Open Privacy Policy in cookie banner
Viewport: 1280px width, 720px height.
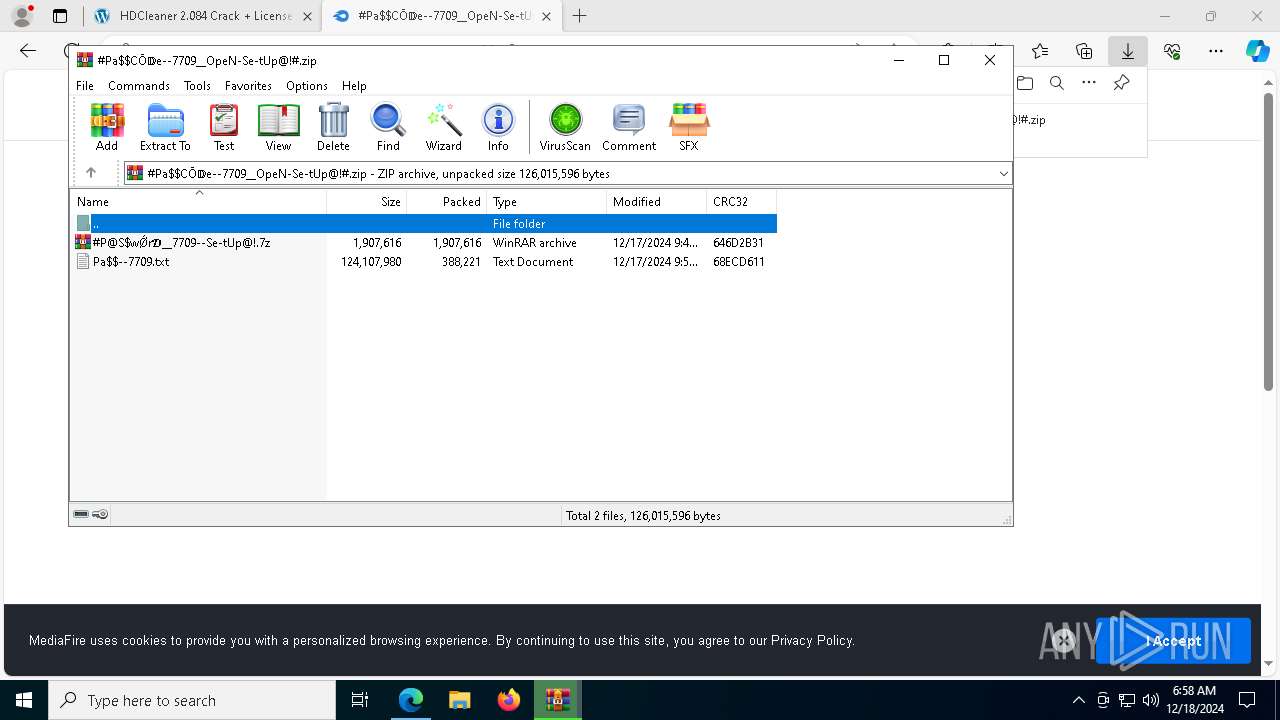811,640
